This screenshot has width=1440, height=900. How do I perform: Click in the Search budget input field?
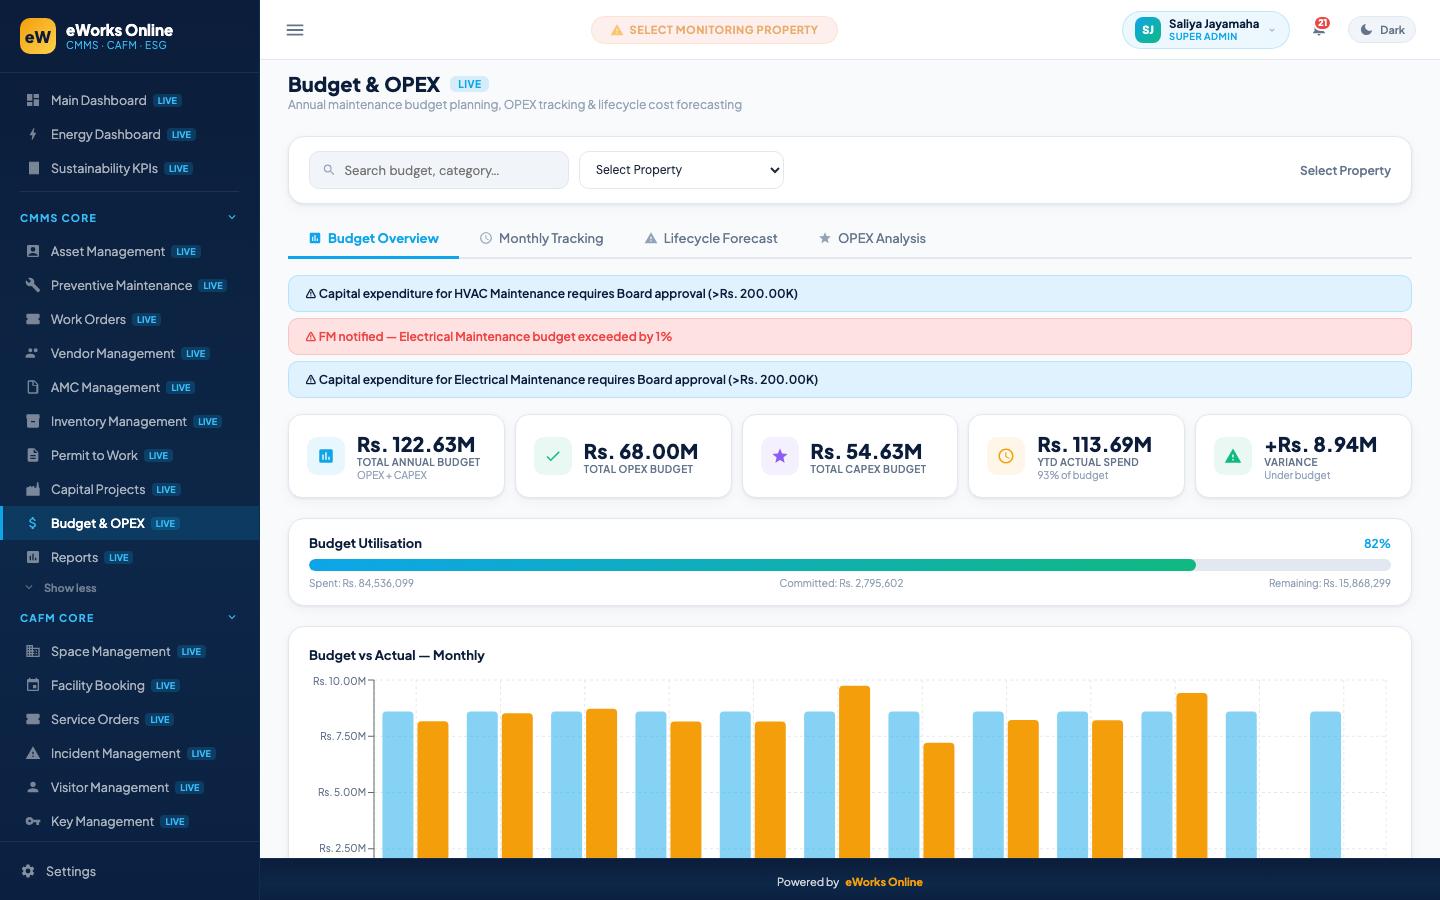[439, 170]
